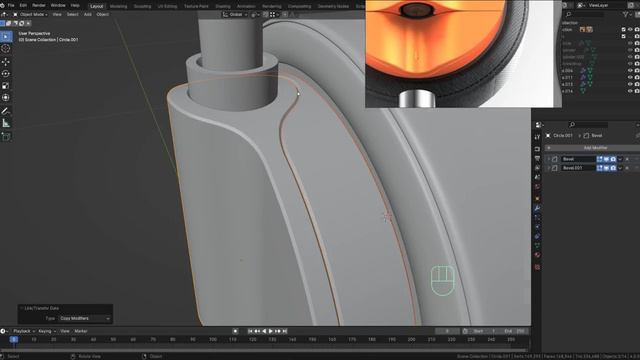Click the Bevel modifier name field
This screenshot has height=360, width=640.
578,159
